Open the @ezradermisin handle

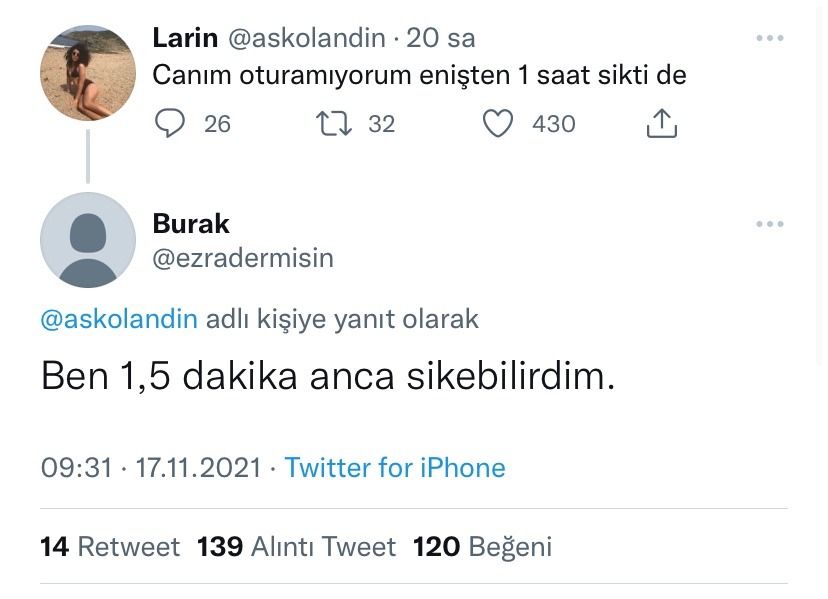pyautogui.click(x=243, y=258)
